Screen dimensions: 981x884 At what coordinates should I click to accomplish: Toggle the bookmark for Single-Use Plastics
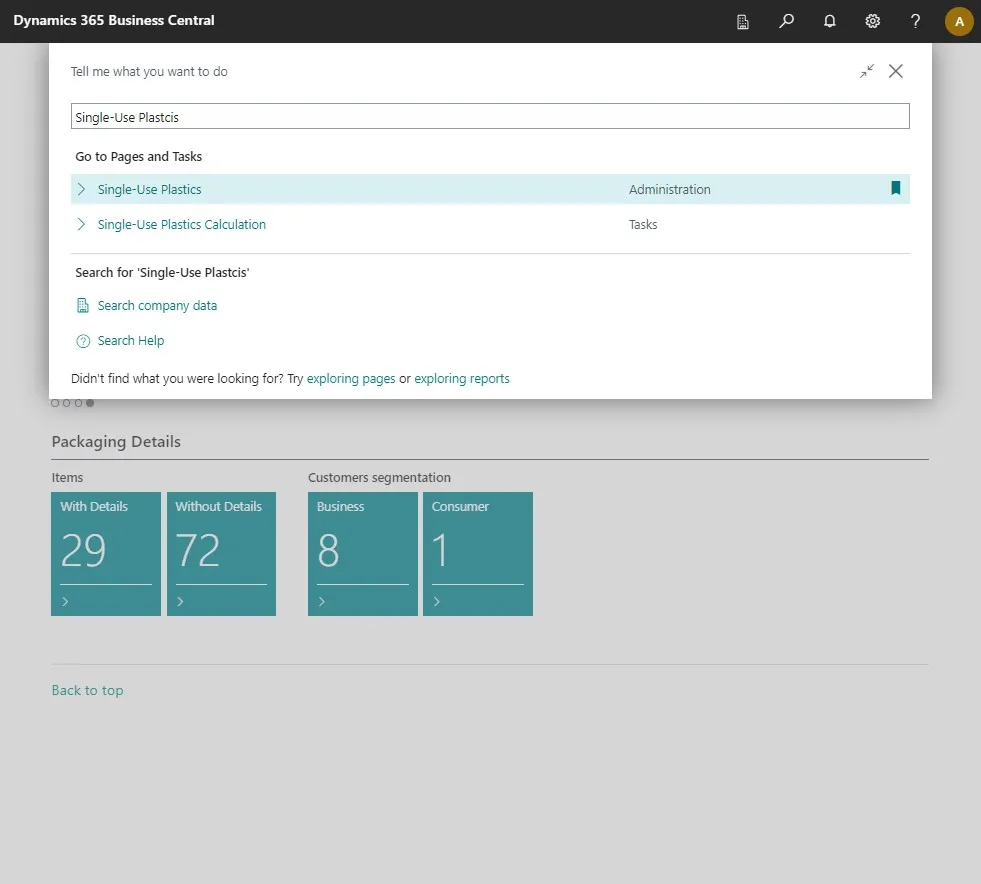(x=896, y=188)
